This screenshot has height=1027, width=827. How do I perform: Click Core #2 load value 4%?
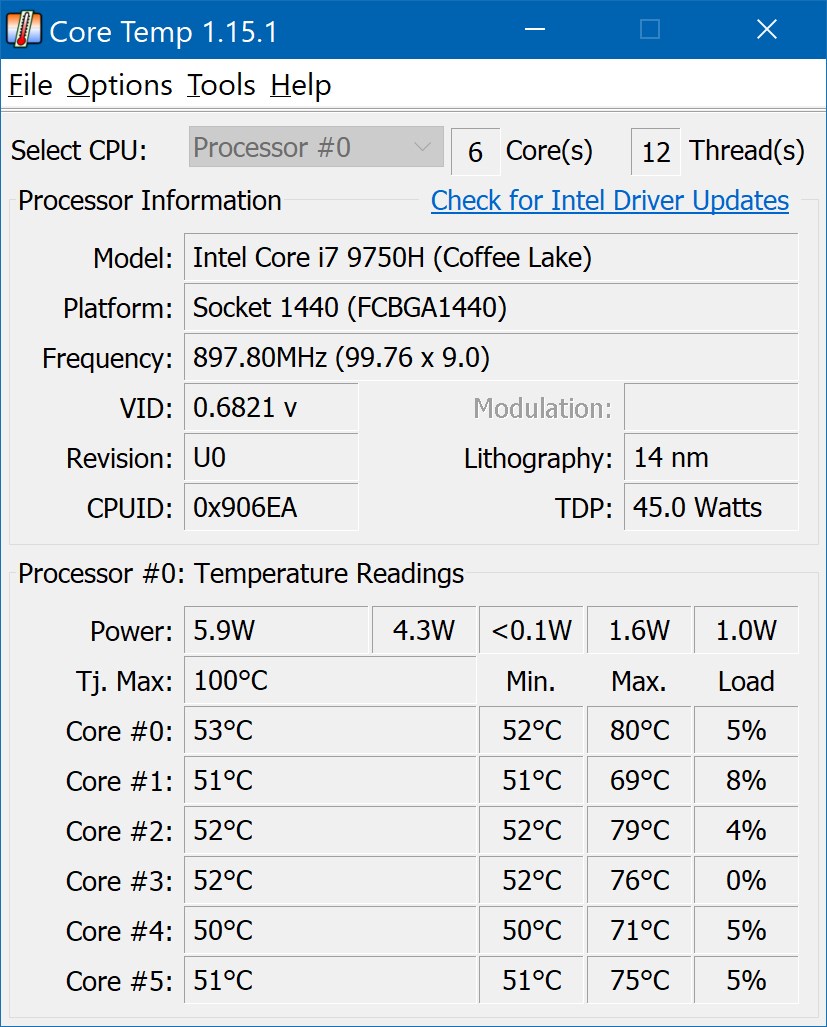point(746,831)
